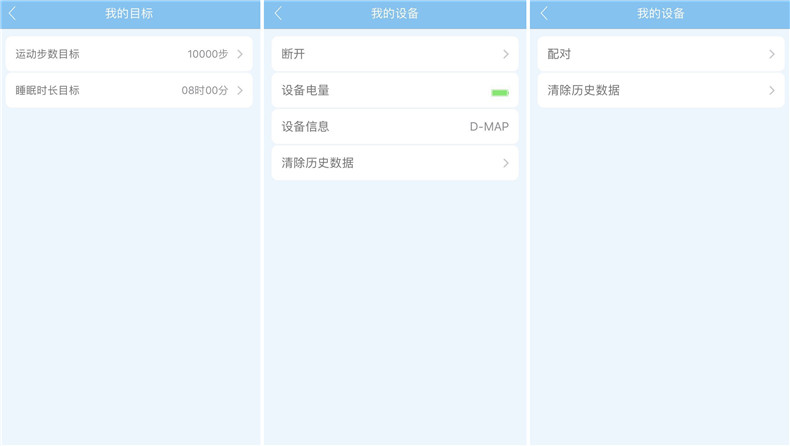The image size is (790, 446).
Task: Tap 清除历史数据 text on the right screen
Action: (x=583, y=90)
